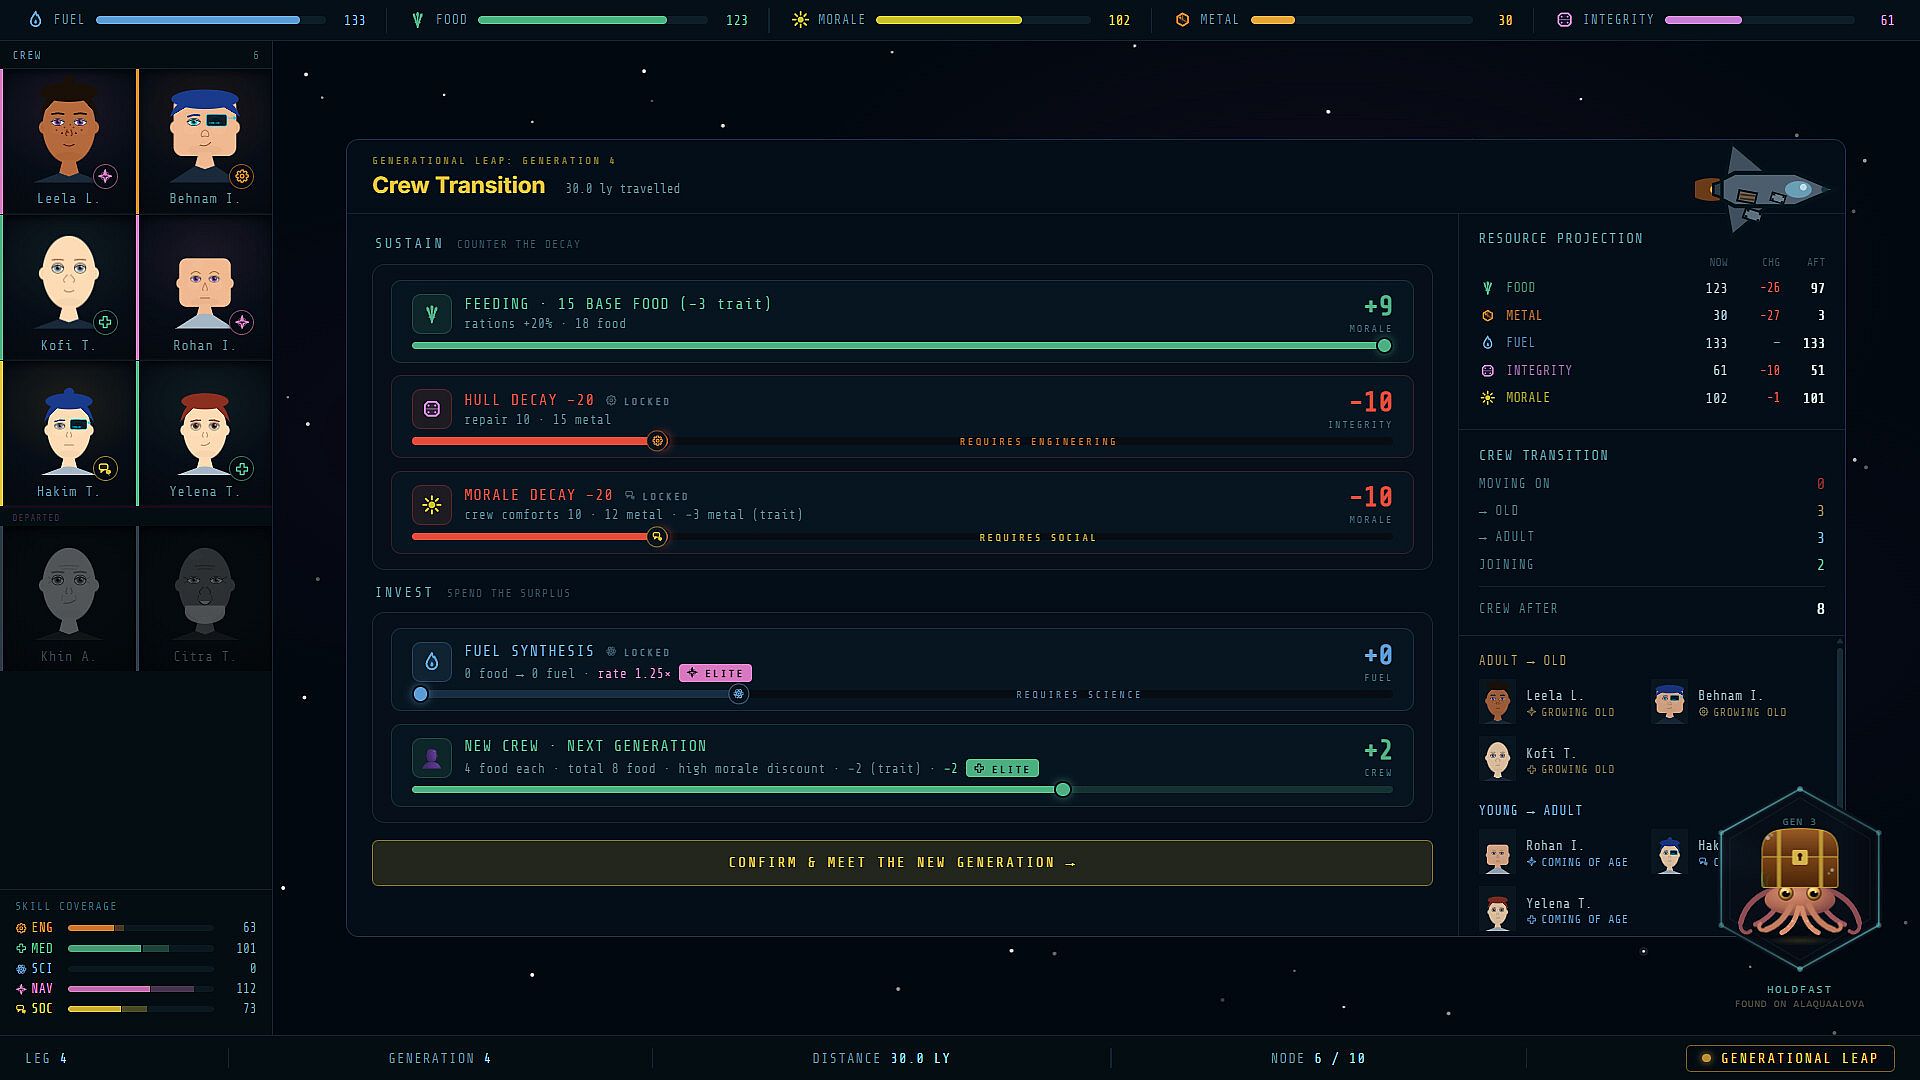Select Yelena T. in Young to Adult list
Image resolution: width=1920 pixels, height=1080 pixels.
pos(1554,911)
